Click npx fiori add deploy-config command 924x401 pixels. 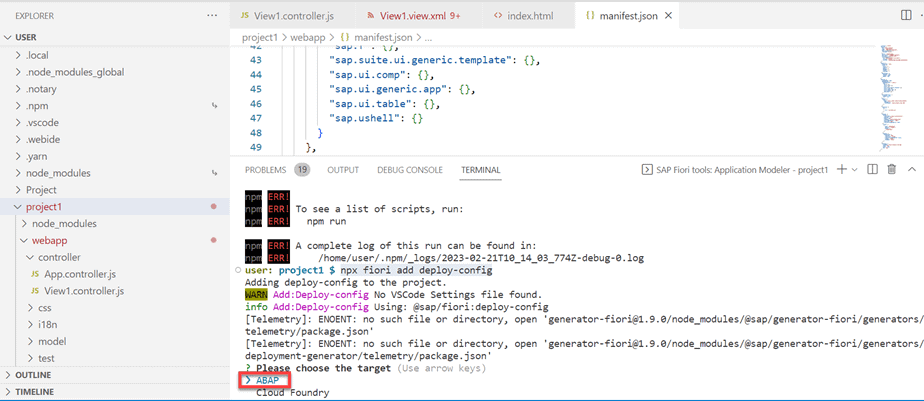416,271
